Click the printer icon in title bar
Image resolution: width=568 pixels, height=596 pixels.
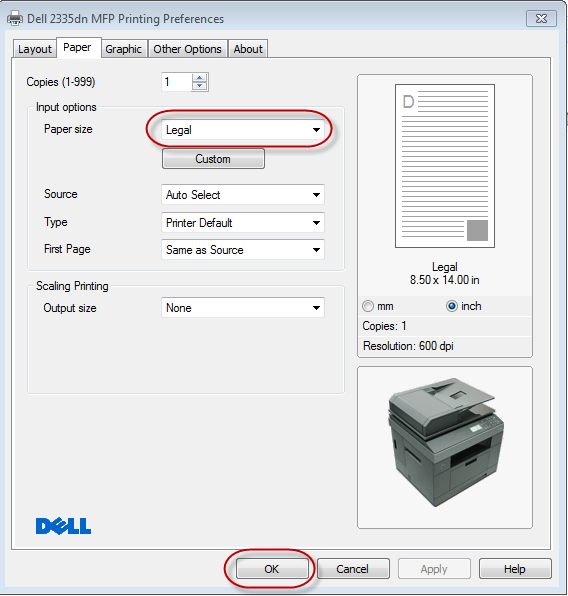(14, 18)
